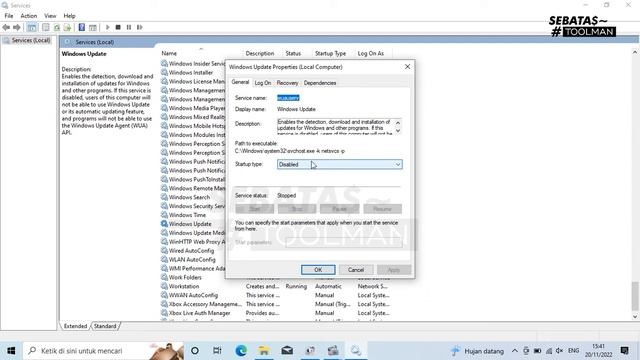The image size is (640, 360).
Task: Switch to the Dependencies tab
Action: pos(320,83)
